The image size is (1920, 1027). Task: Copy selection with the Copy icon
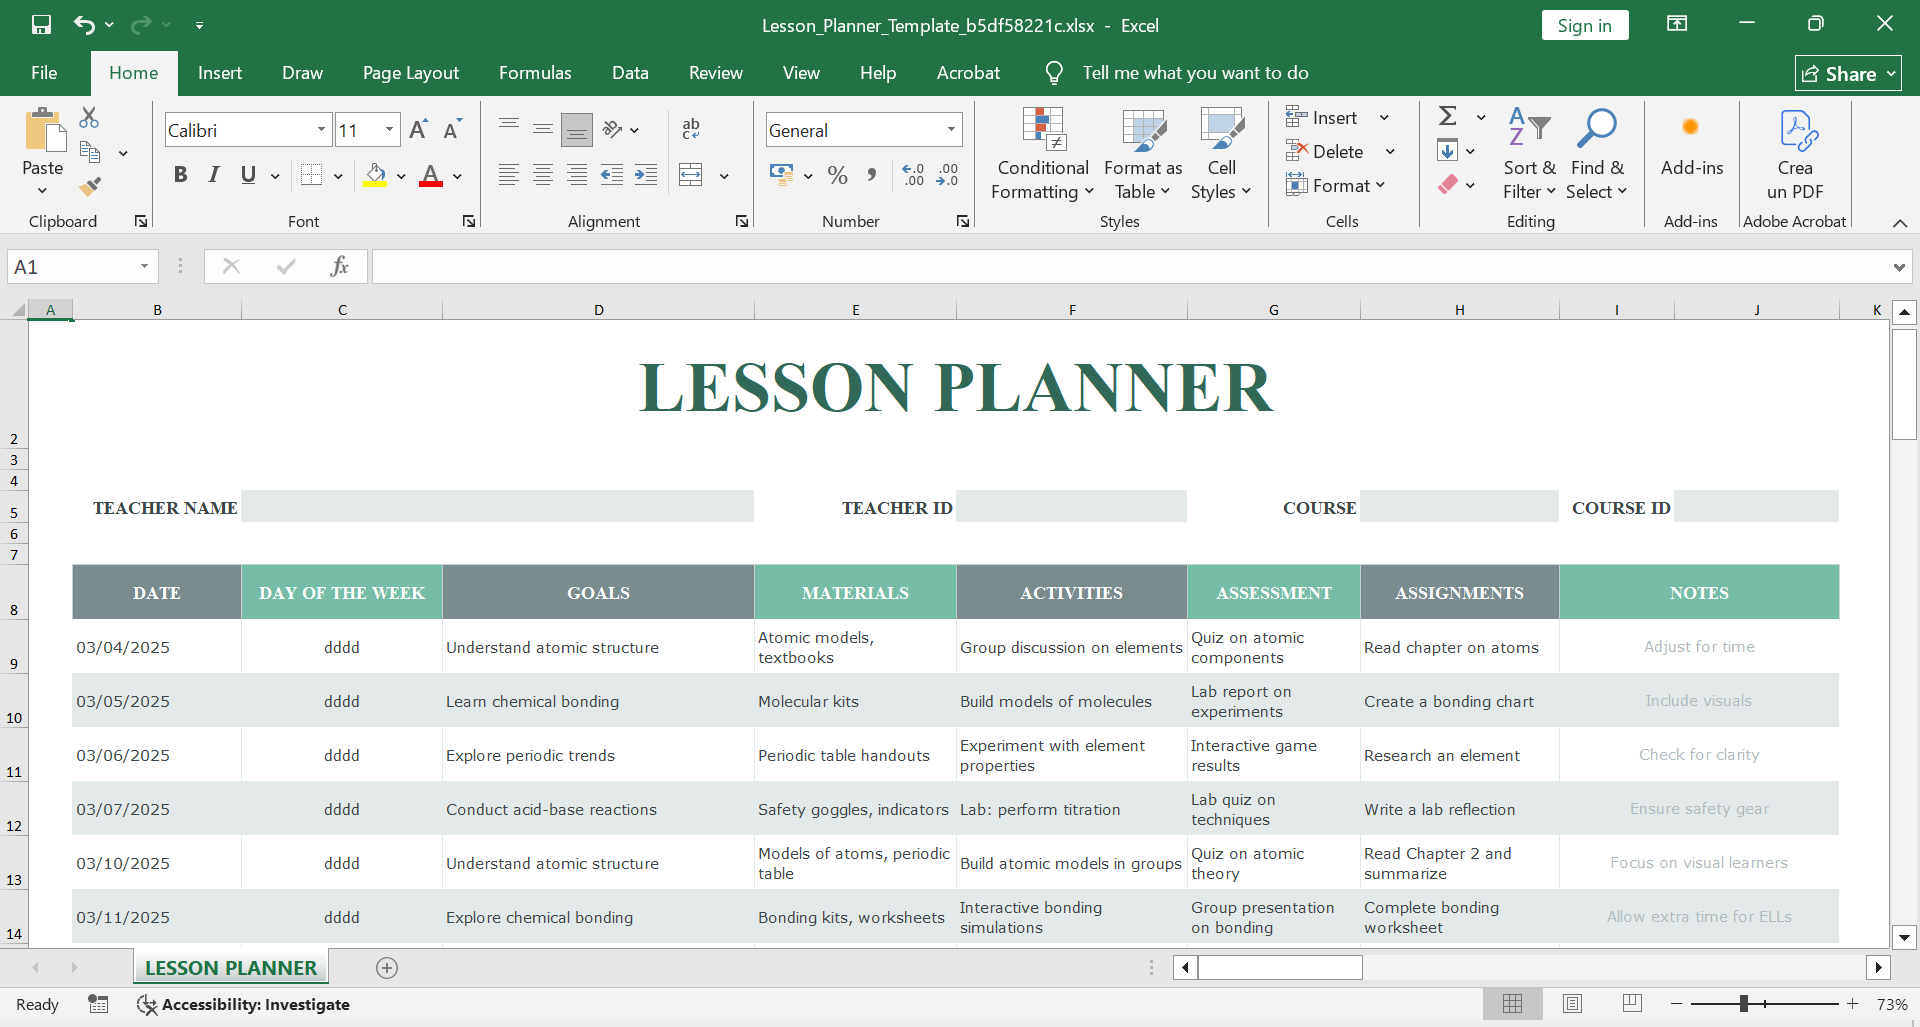click(90, 153)
